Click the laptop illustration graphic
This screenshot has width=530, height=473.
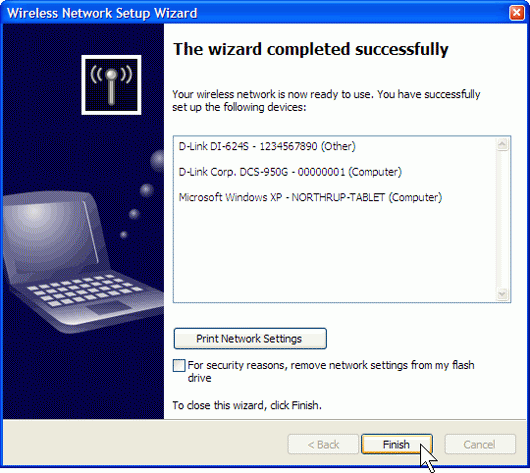(x=79, y=262)
